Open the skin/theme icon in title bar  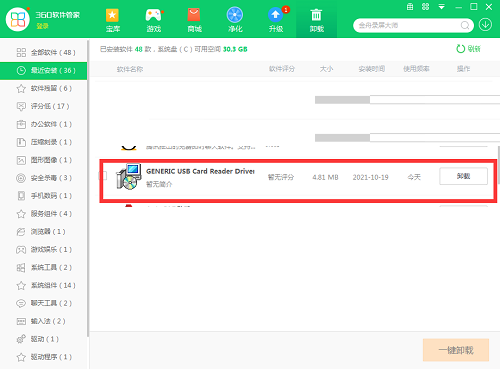click(425, 7)
